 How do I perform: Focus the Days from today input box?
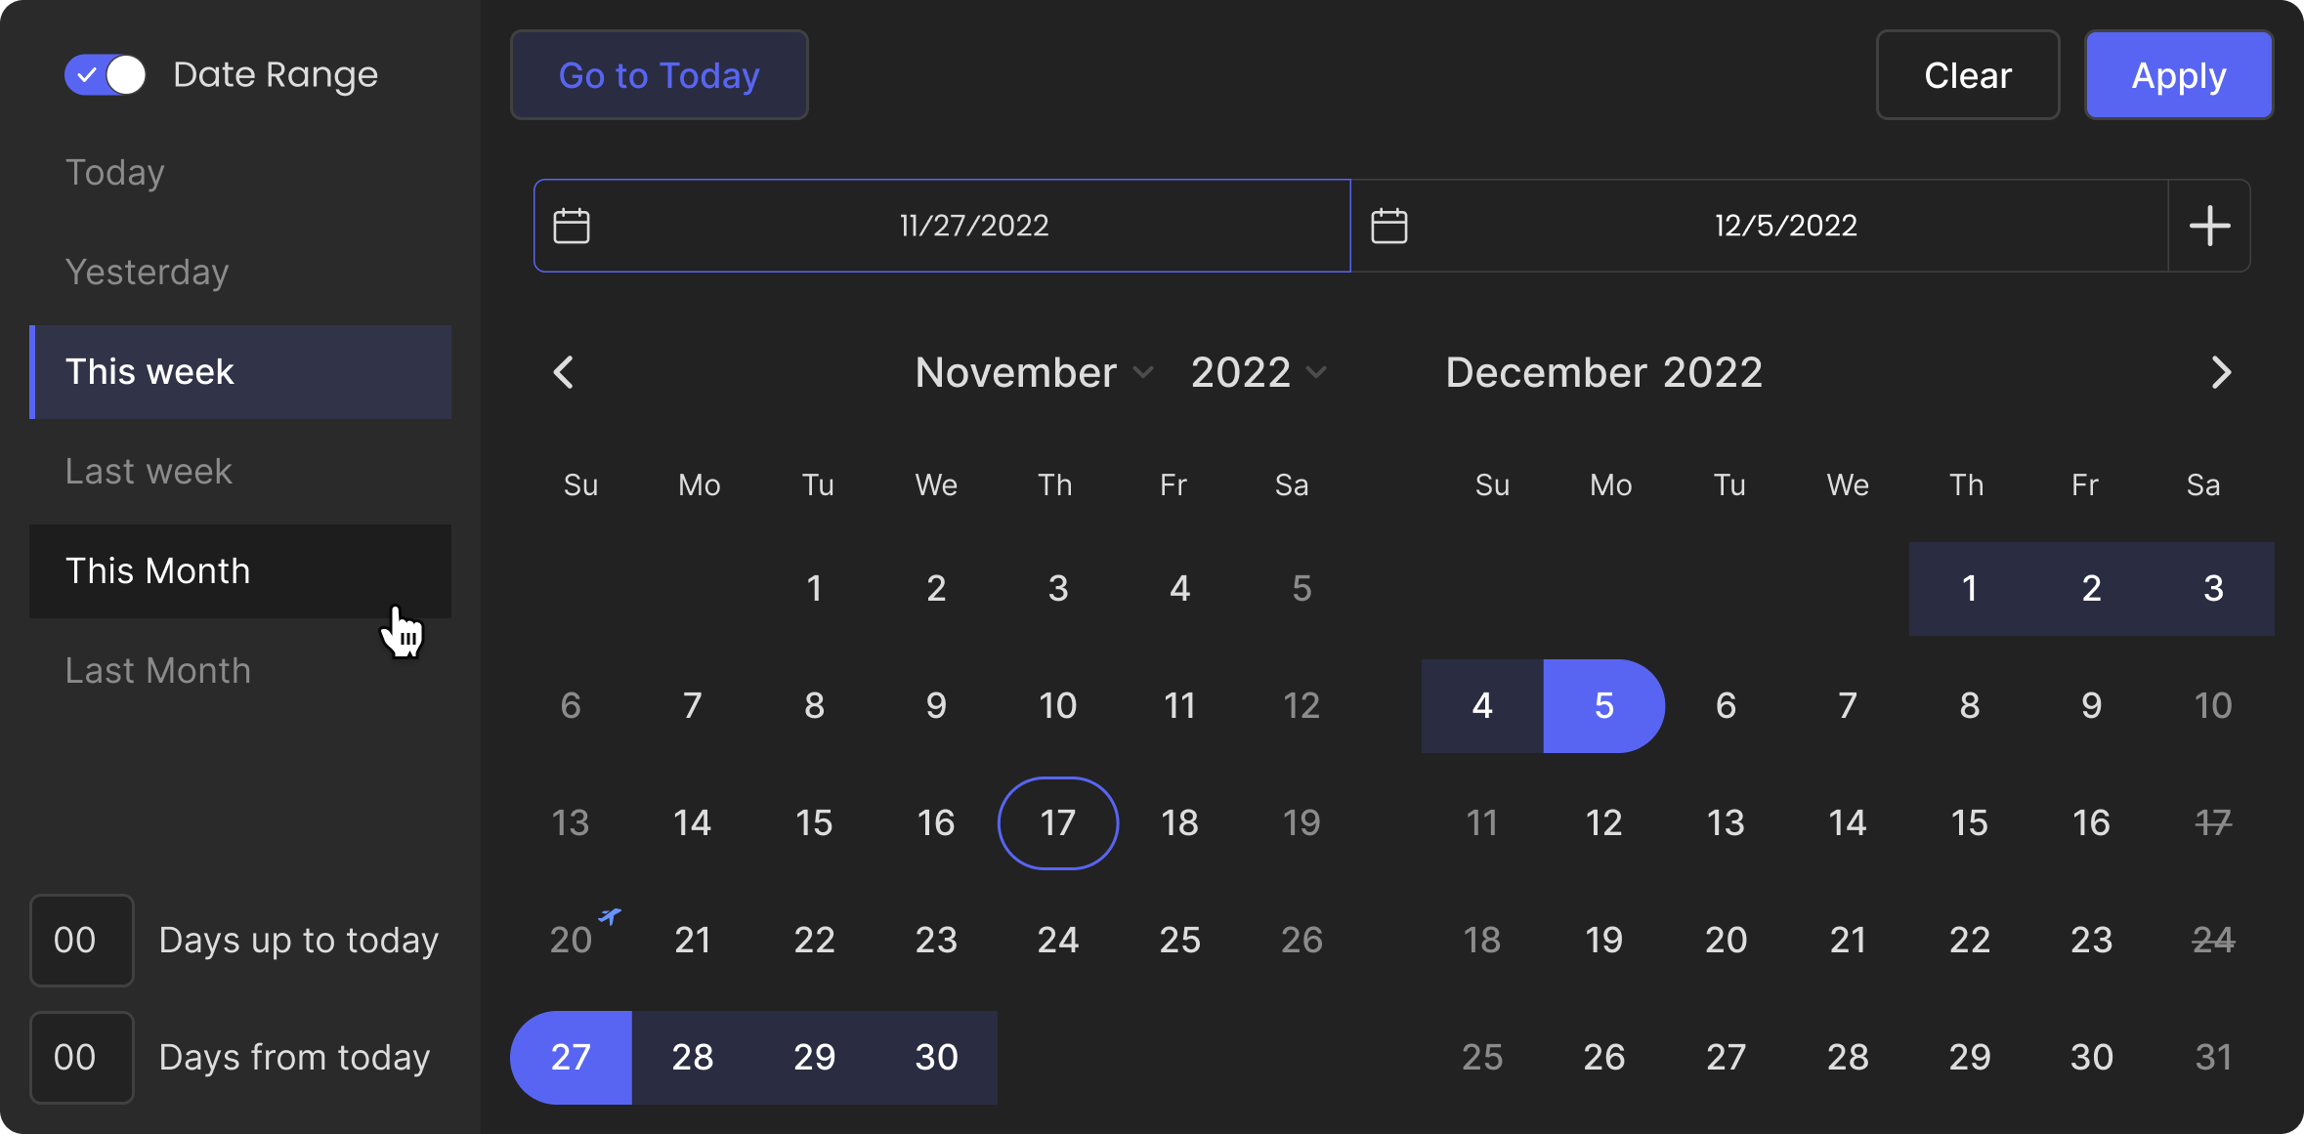81,1057
